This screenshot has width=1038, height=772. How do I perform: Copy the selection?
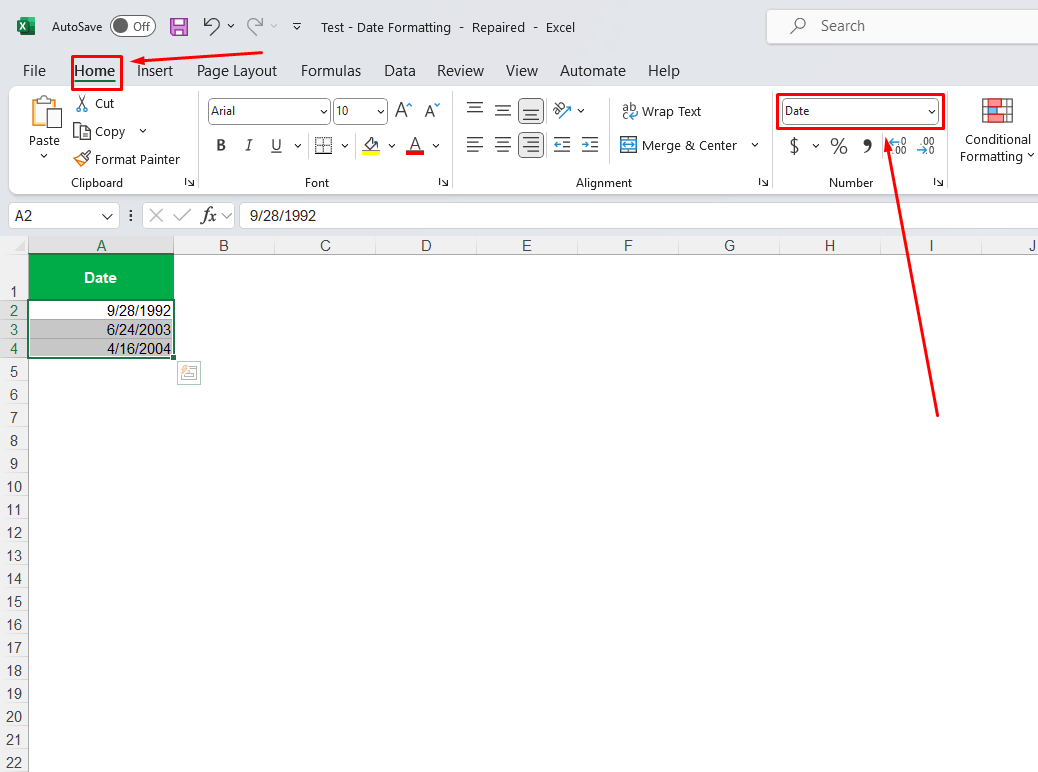coord(100,131)
